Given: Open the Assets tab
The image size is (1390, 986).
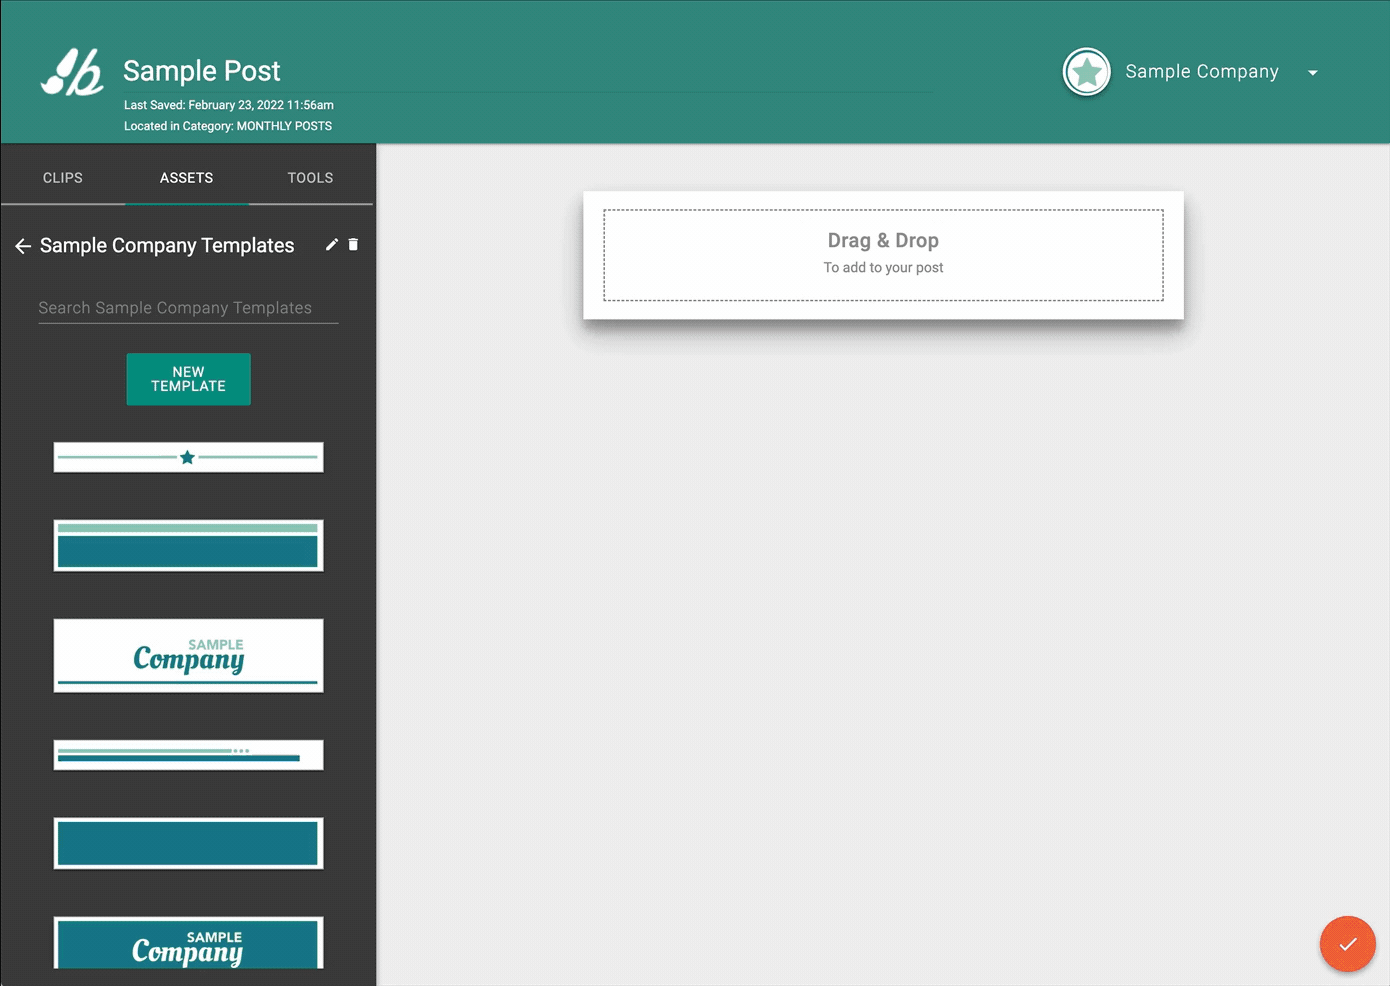Looking at the screenshot, I should [x=186, y=178].
